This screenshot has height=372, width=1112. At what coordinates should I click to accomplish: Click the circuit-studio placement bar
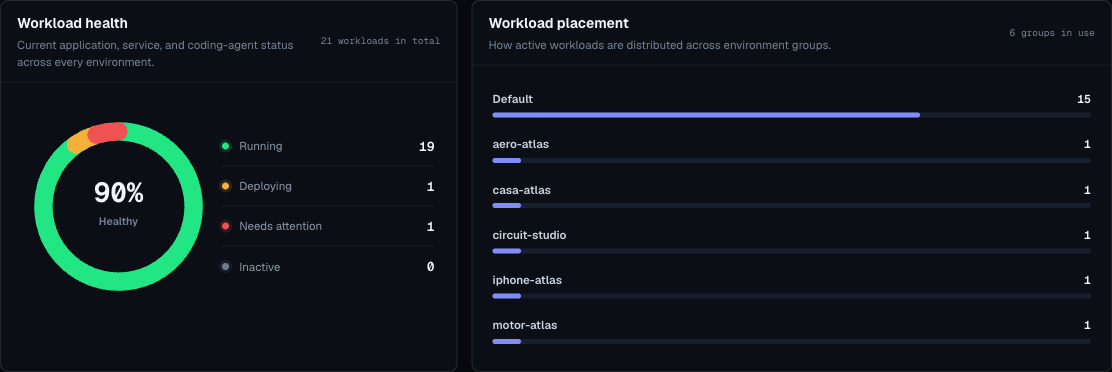pyautogui.click(x=791, y=251)
